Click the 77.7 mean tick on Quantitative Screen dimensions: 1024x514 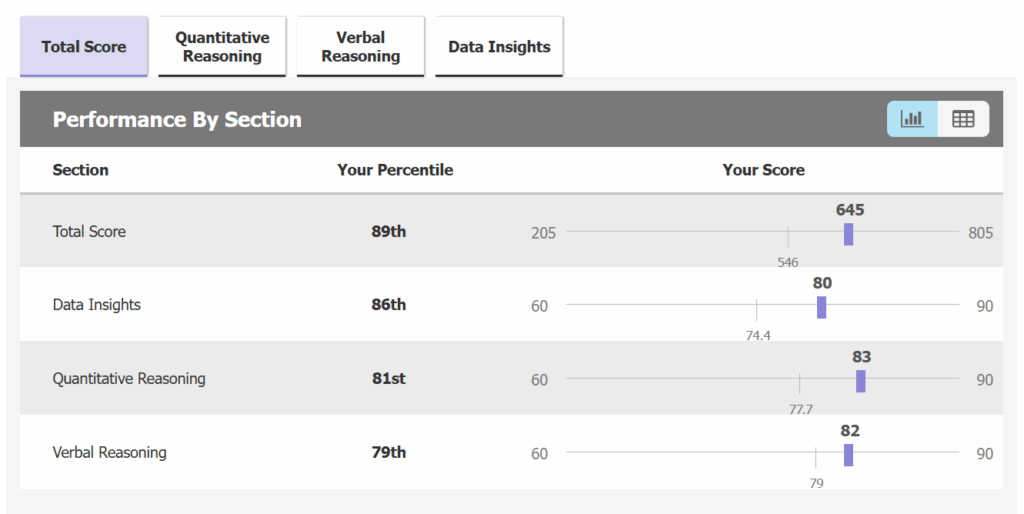[799, 384]
